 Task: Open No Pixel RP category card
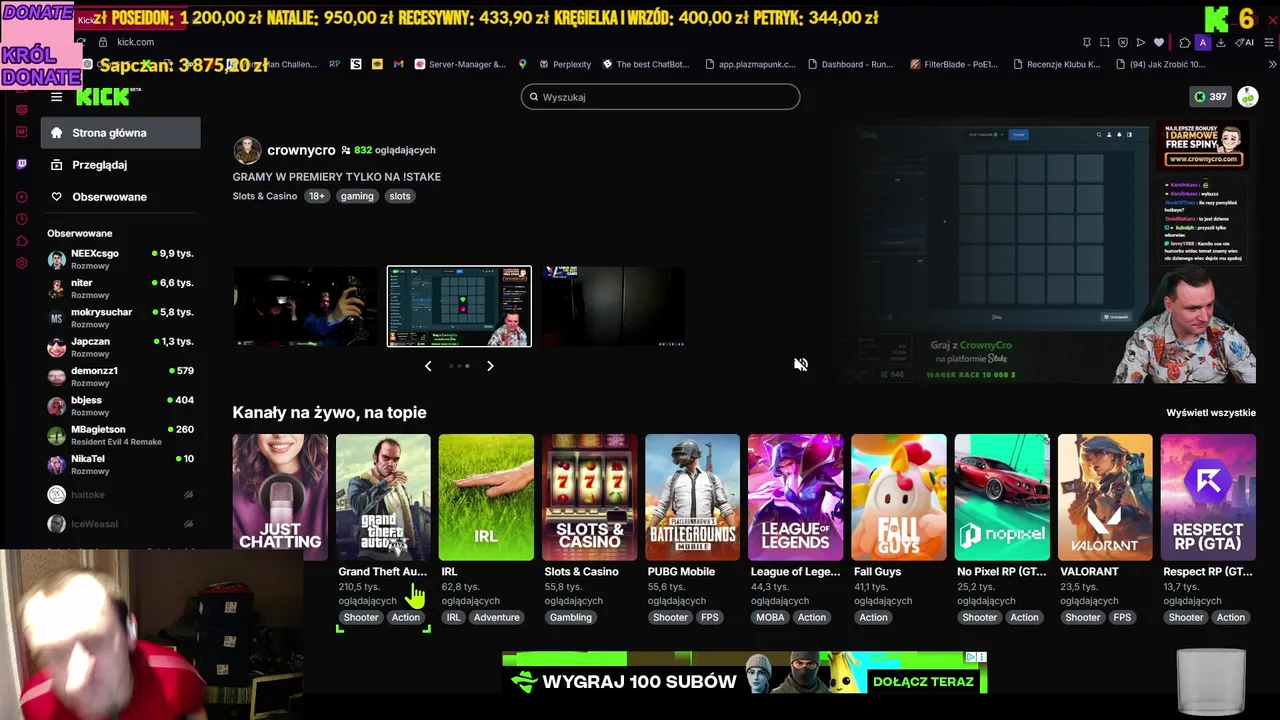[1002, 497]
